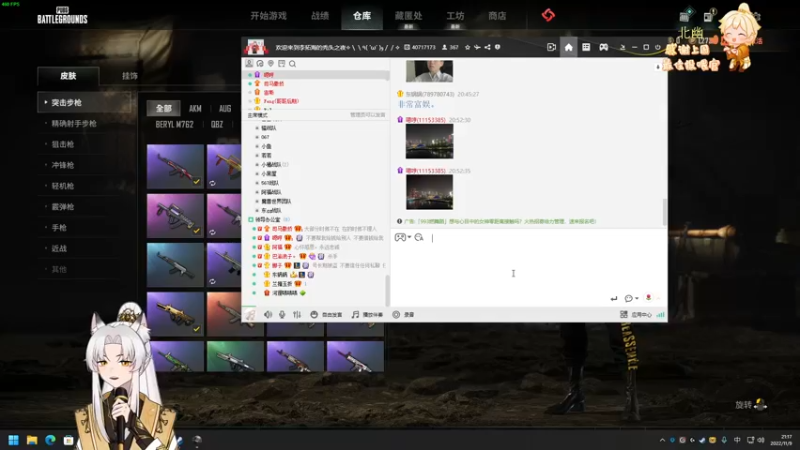The image size is (800, 450).
Task: Open the 主席模式 mode dropdown
Action: pyautogui.click(x=258, y=115)
